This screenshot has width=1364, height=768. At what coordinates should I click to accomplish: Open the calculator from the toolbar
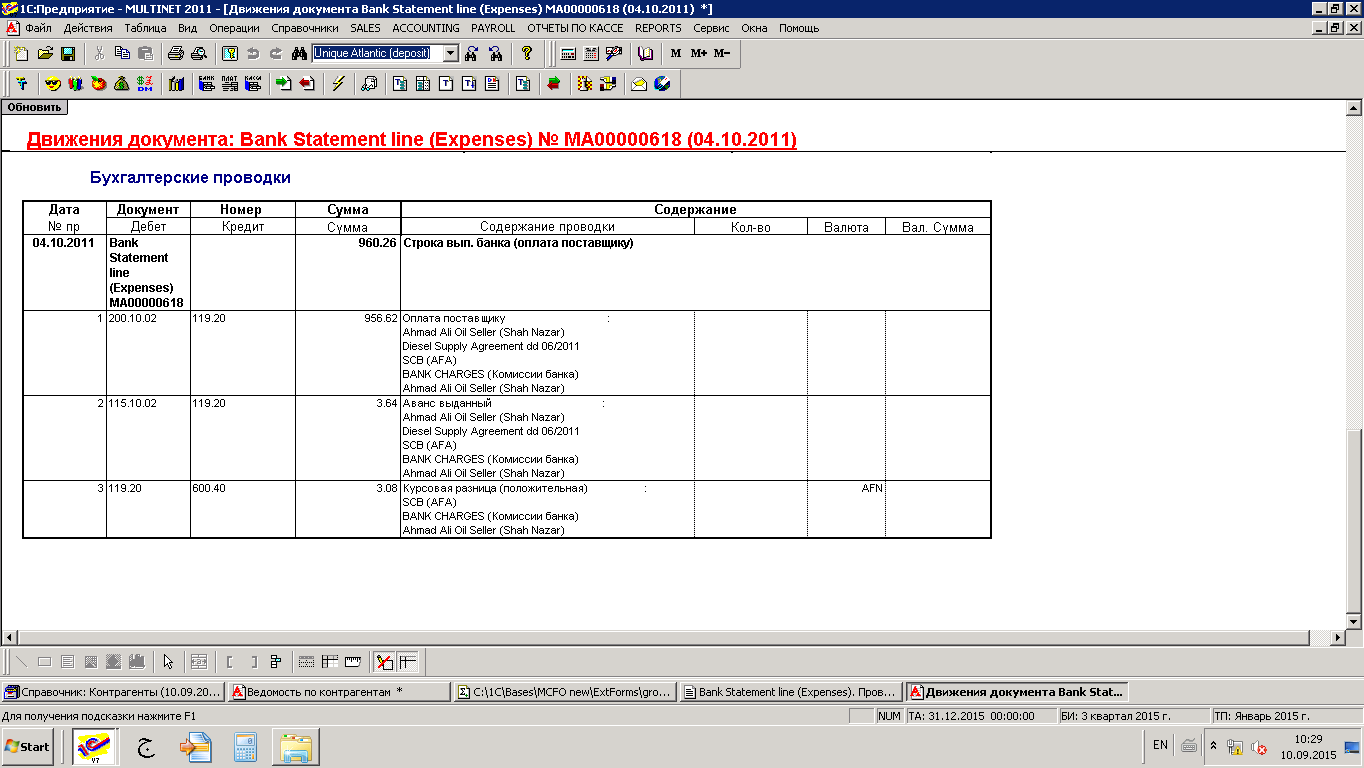click(x=568, y=54)
